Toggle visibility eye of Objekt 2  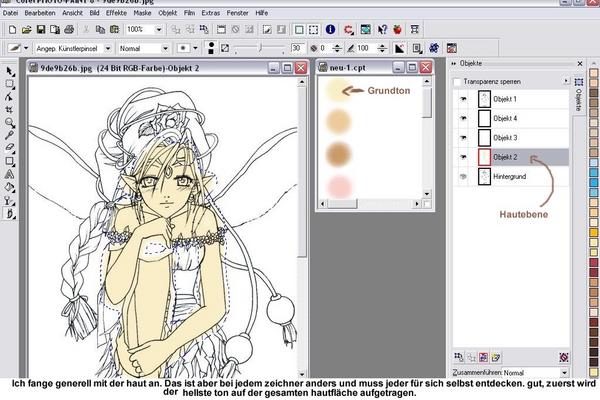coord(463,157)
